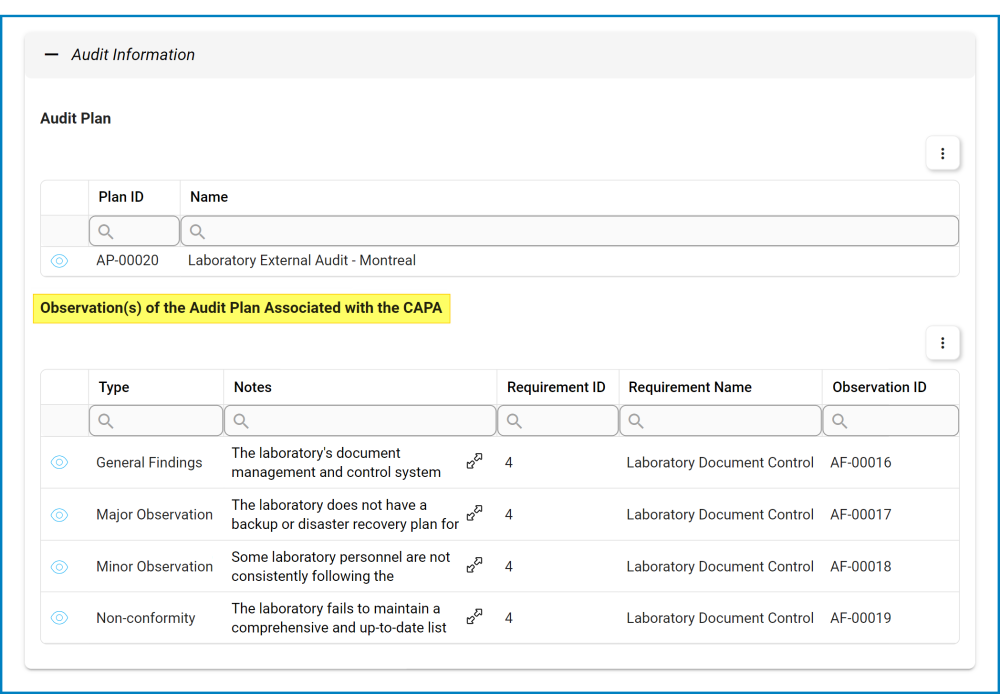Click the Observation ID filter field
Viewport: 1000px width, 694px height.
[x=890, y=420]
